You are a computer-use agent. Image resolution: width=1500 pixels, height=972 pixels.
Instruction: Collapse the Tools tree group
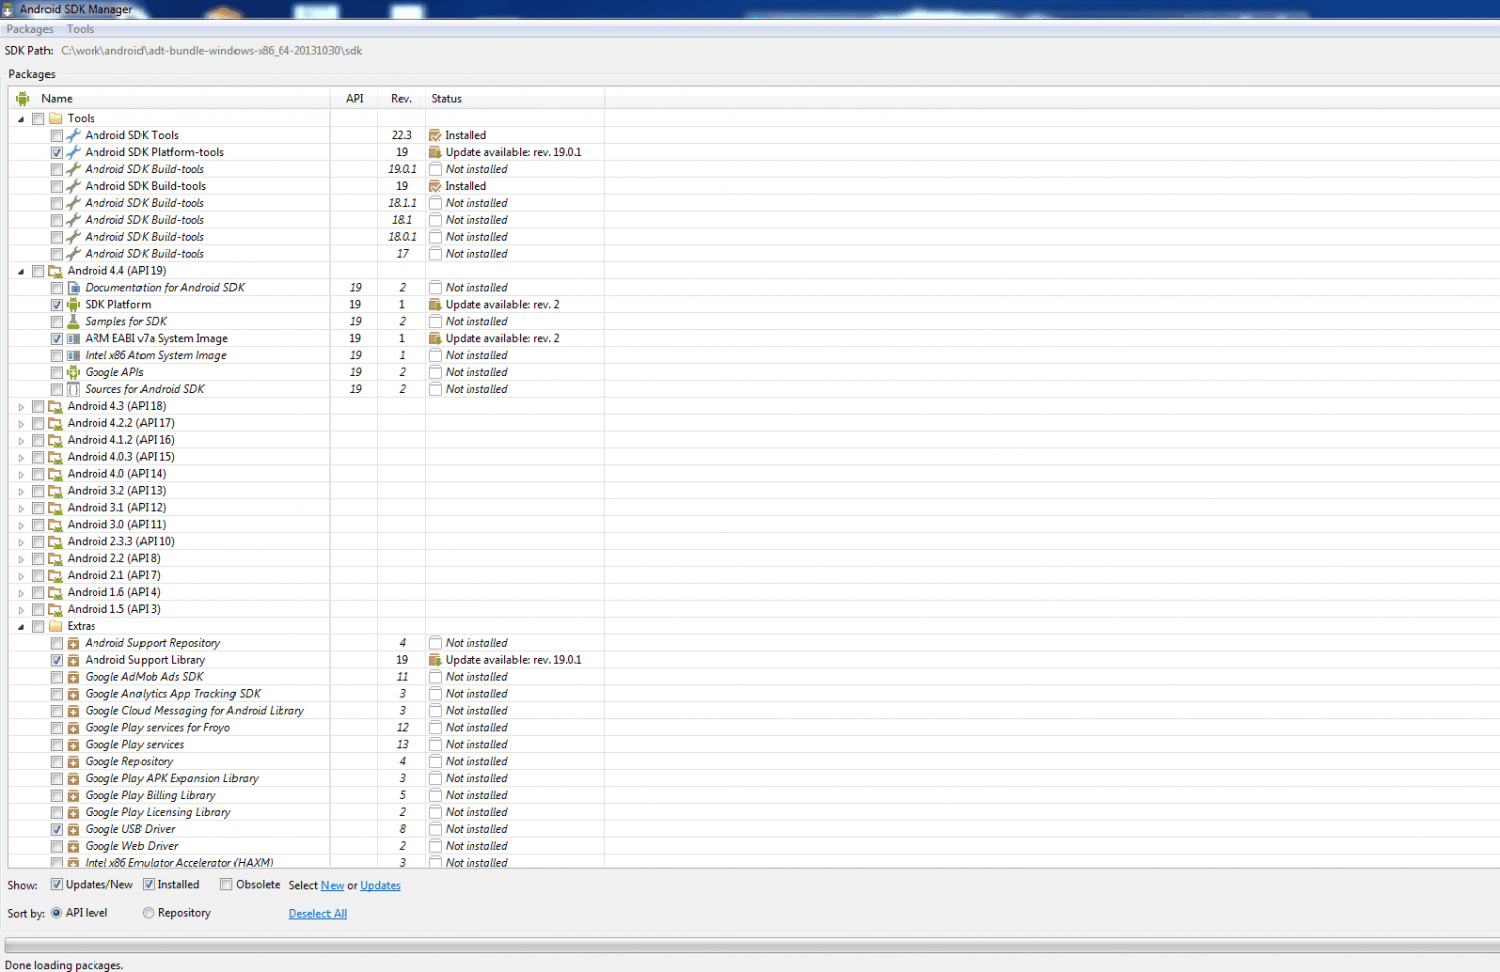click(x=21, y=119)
